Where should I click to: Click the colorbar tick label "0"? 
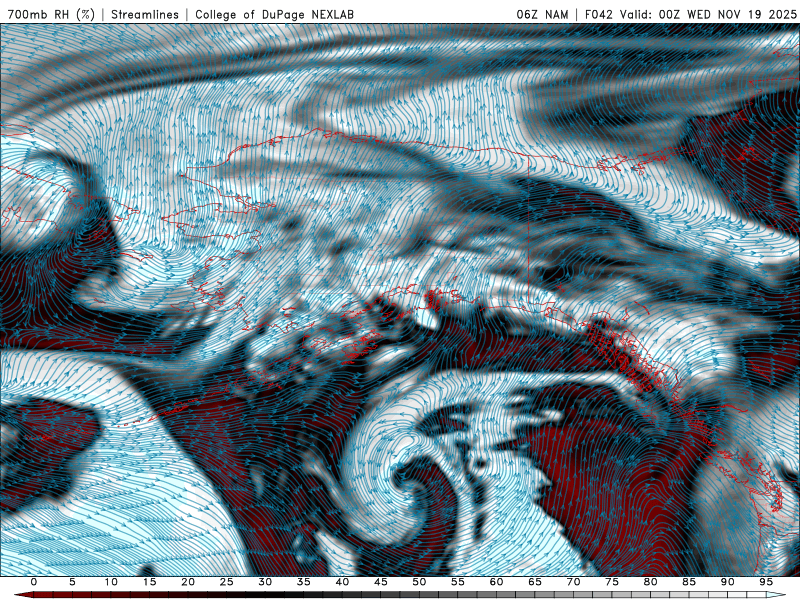point(34,582)
